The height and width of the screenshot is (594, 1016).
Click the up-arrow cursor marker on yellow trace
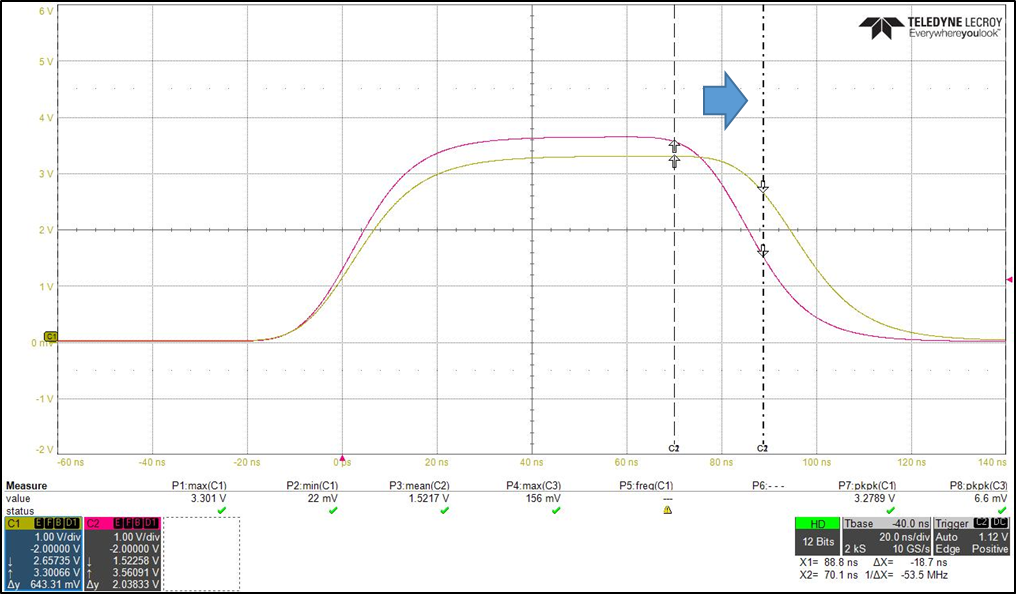click(x=675, y=161)
